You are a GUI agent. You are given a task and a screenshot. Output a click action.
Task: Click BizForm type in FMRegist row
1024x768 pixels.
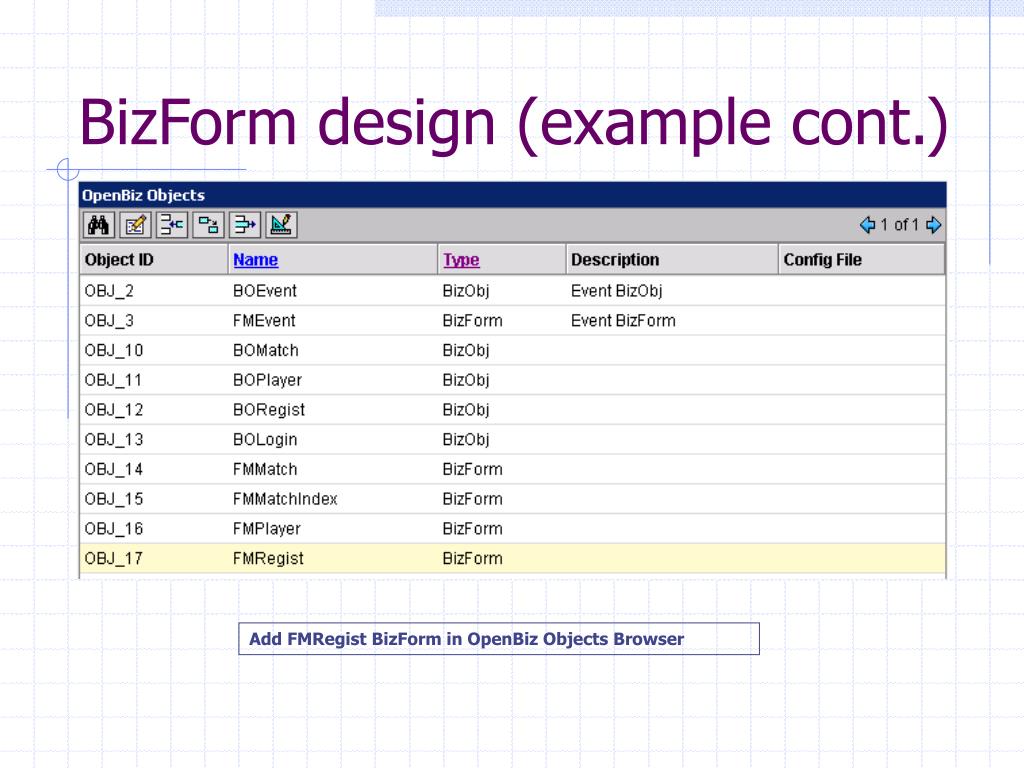[x=472, y=558]
